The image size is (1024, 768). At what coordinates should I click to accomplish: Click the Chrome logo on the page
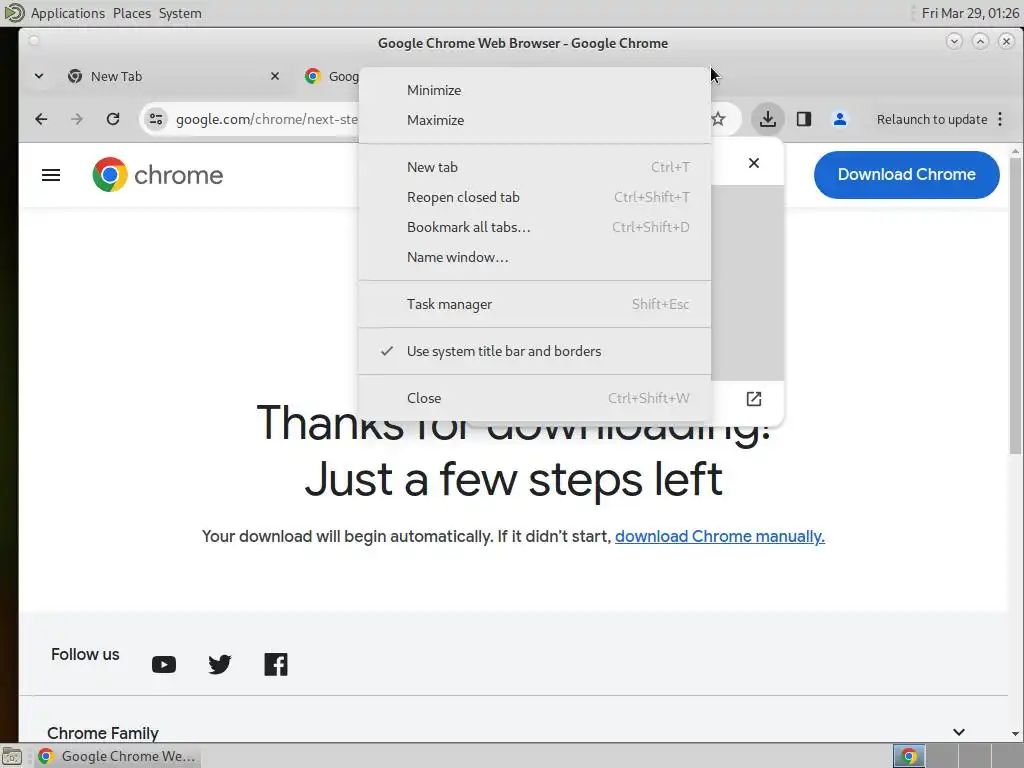click(x=158, y=174)
